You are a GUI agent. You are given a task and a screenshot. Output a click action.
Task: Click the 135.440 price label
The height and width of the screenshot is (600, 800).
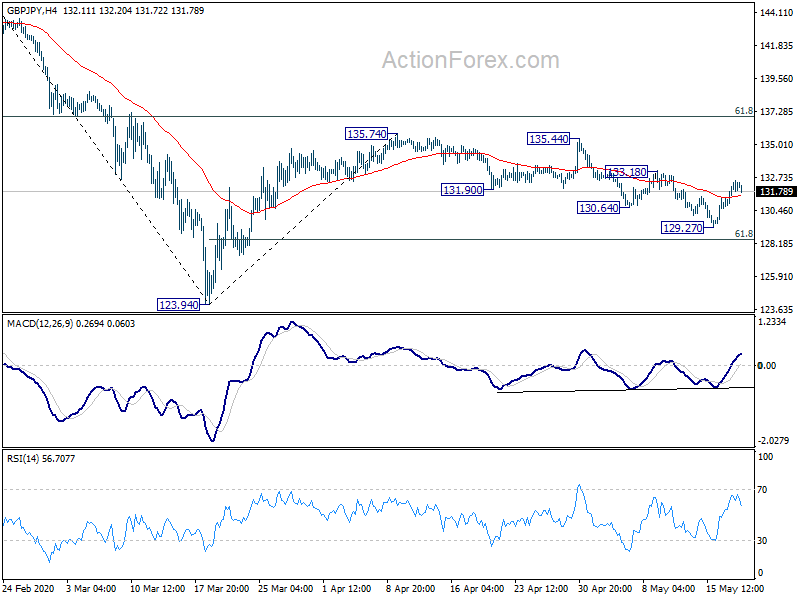click(548, 139)
